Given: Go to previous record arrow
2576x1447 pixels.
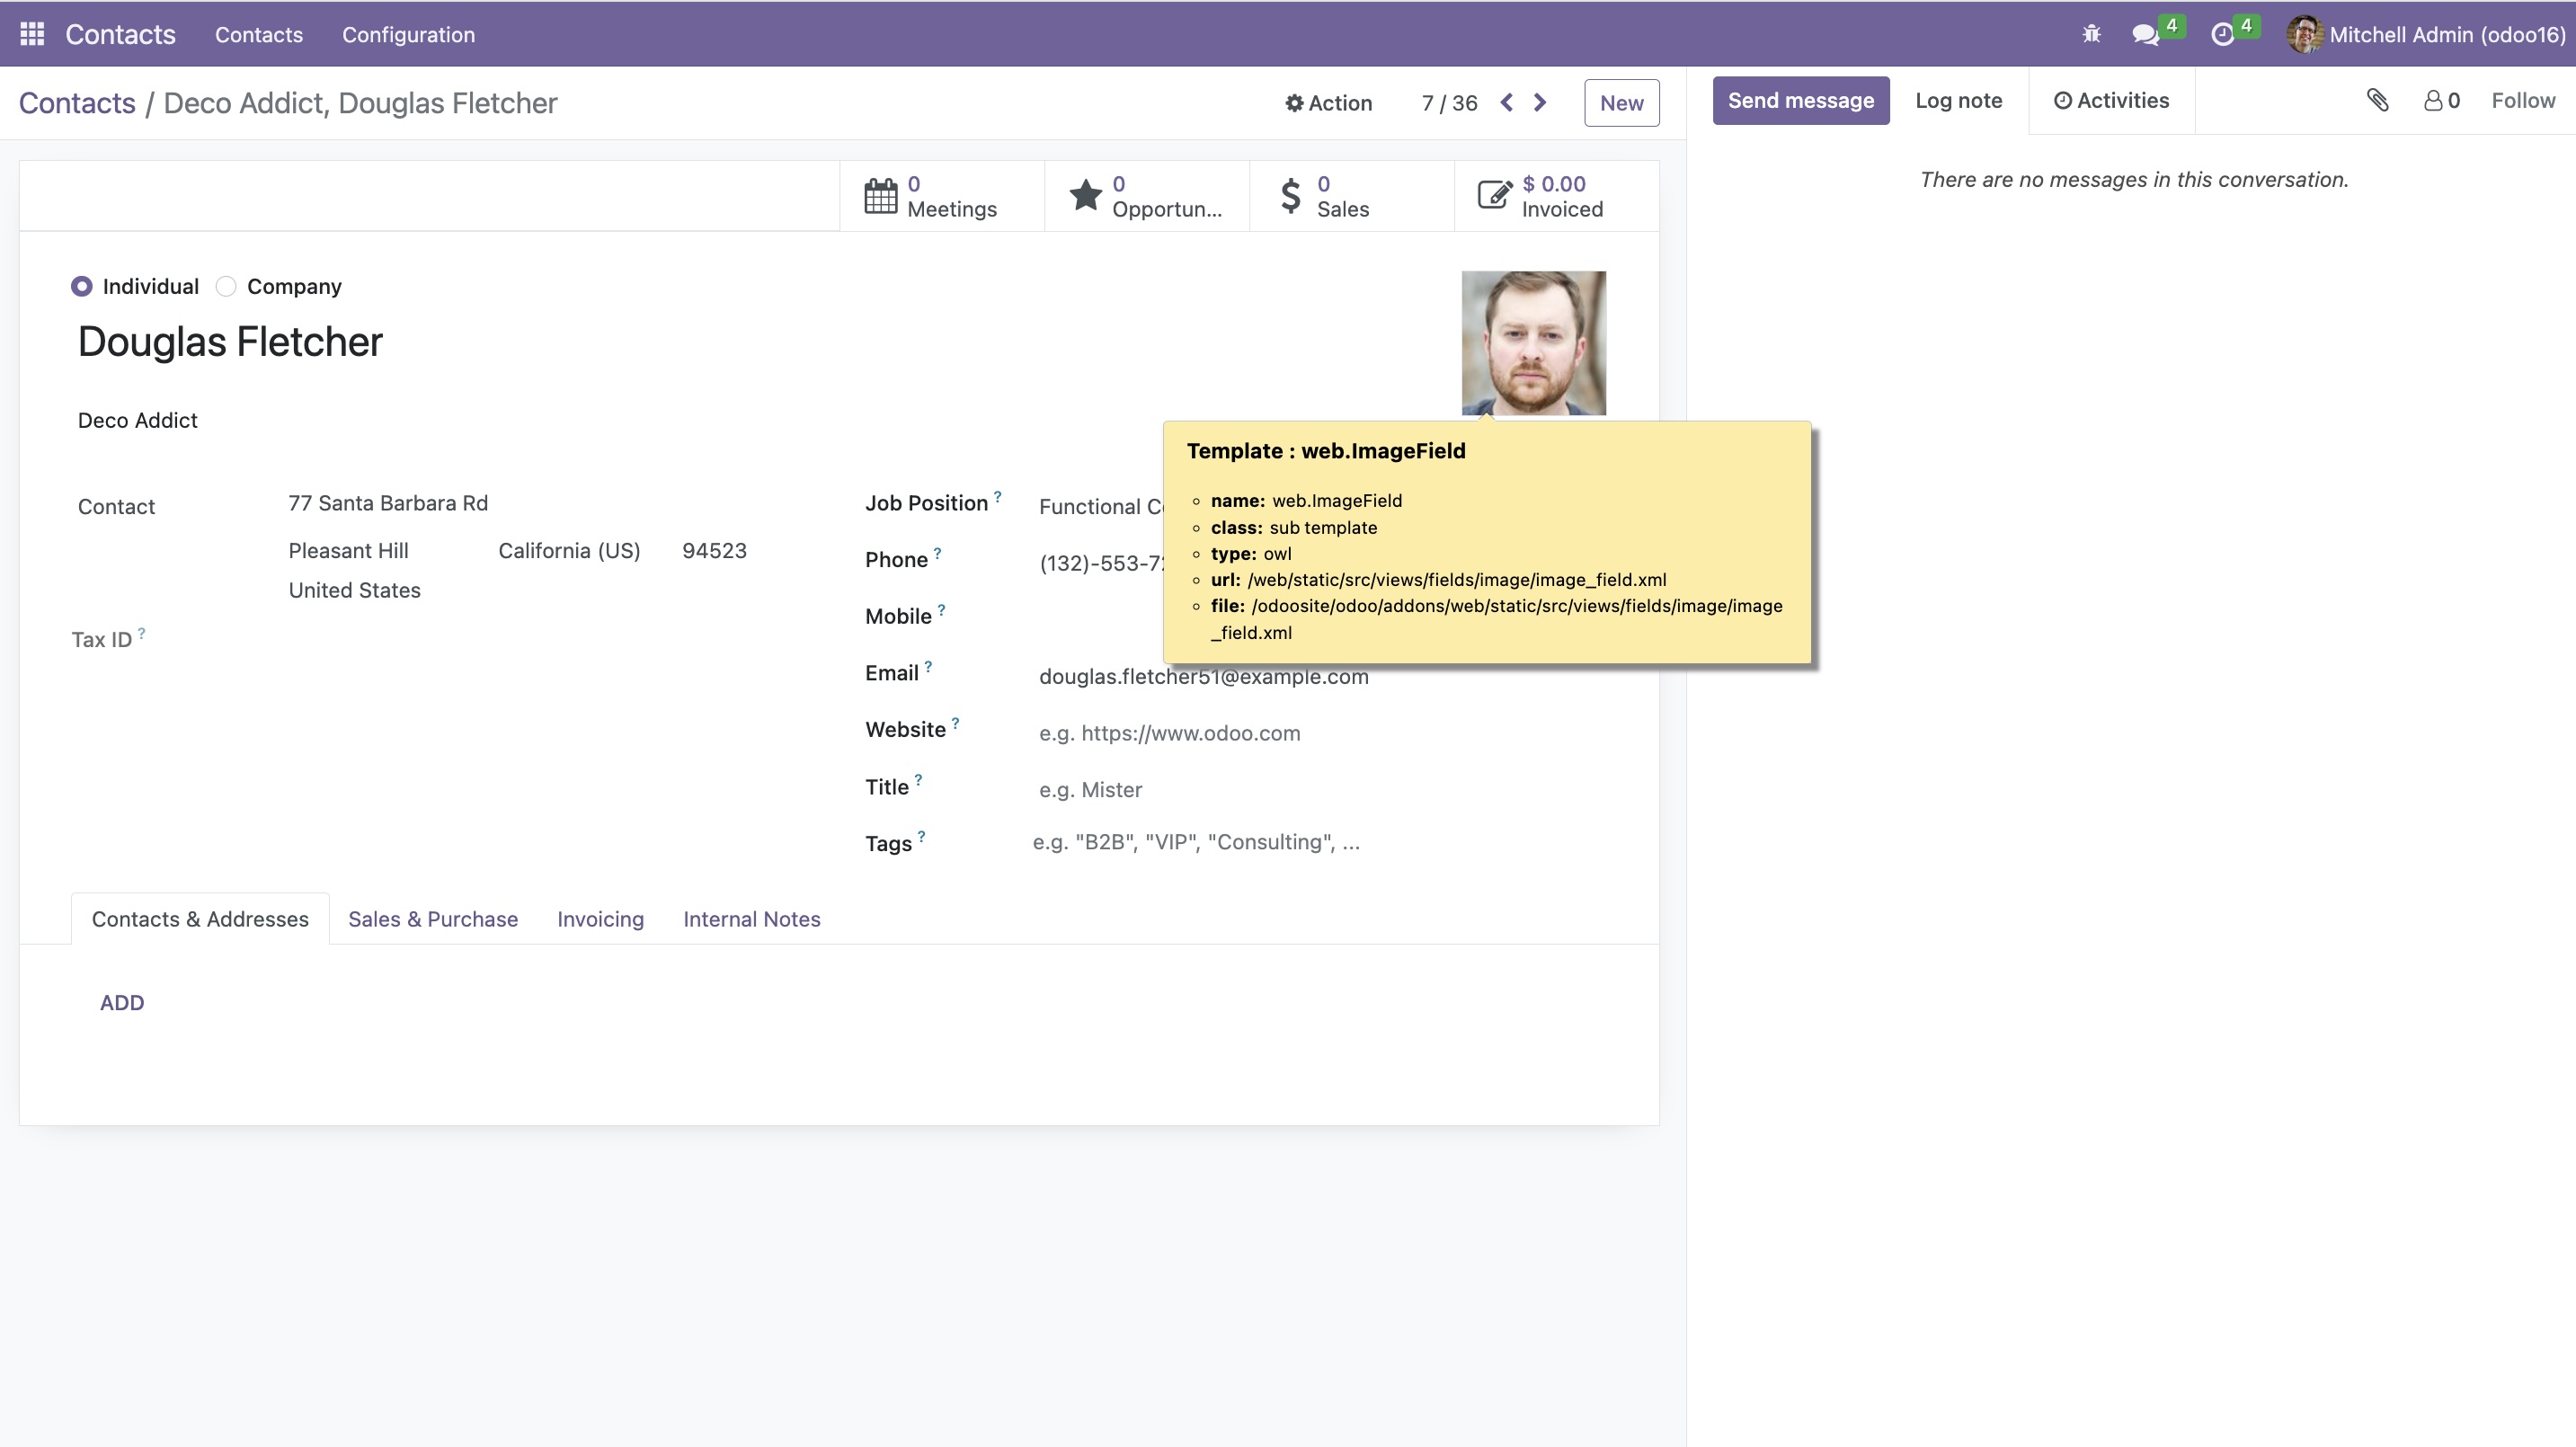Looking at the screenshot, I should coord(1506,103).
